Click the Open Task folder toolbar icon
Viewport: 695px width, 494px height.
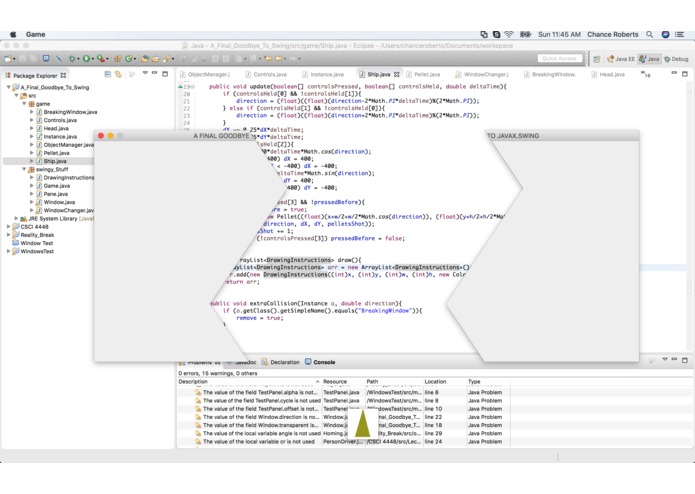pos(155,58)
